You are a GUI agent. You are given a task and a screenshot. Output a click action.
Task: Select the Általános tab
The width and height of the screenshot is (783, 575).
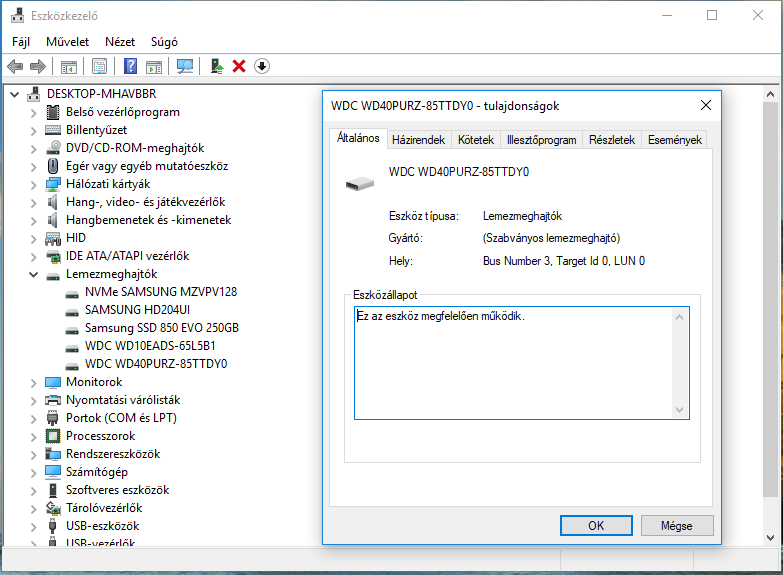(x=358, y=138)
